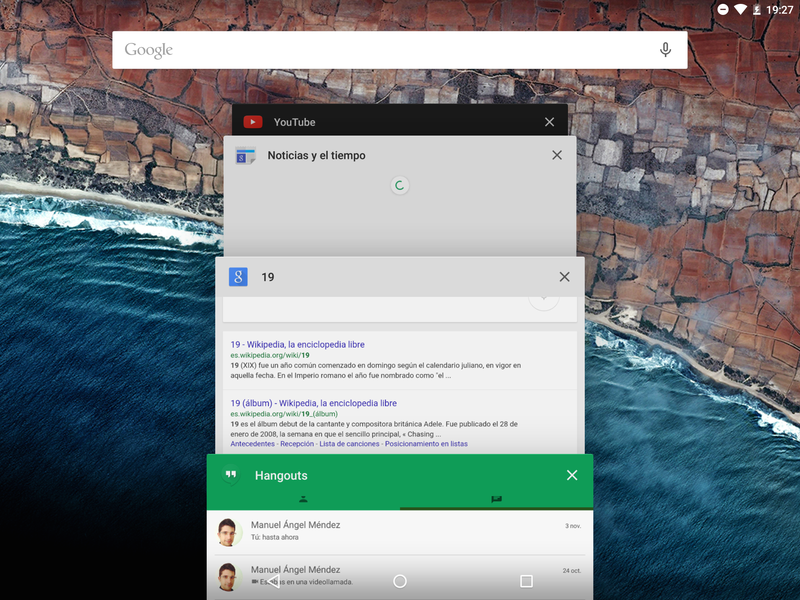The image size is (800, 600).
Task: Tap the Do Not Disturb status icon
Action: click(x=722, y=10)
